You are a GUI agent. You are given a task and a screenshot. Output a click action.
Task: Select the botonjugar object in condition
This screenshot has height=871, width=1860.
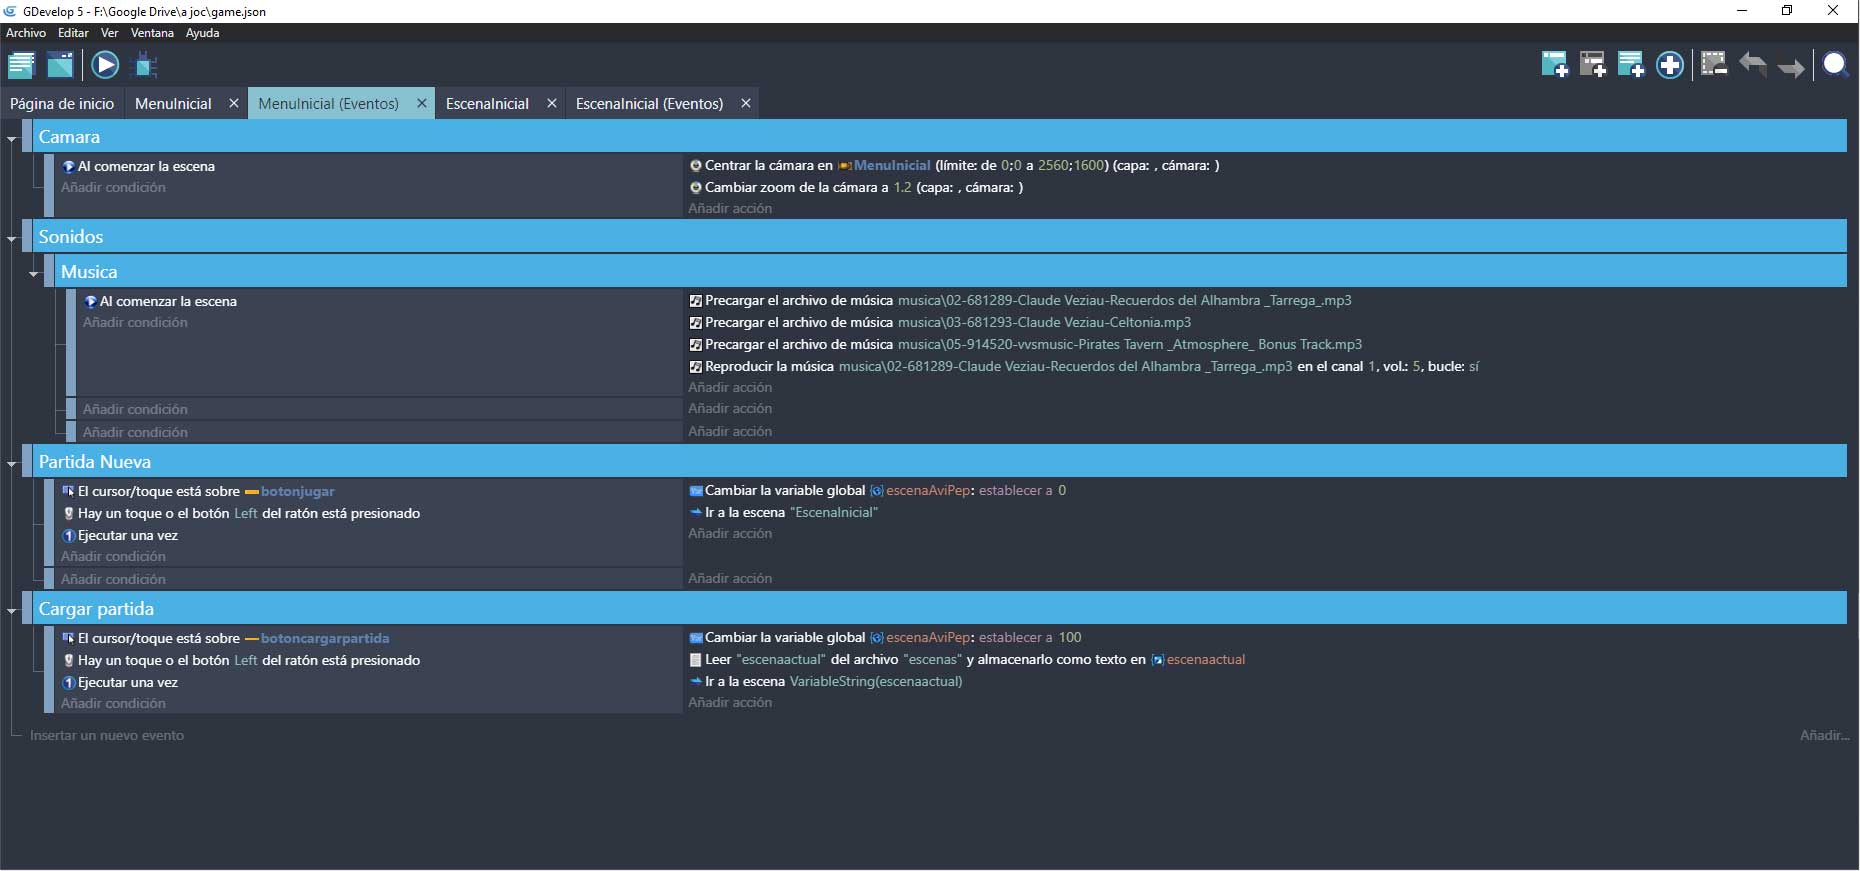(297, 492)
